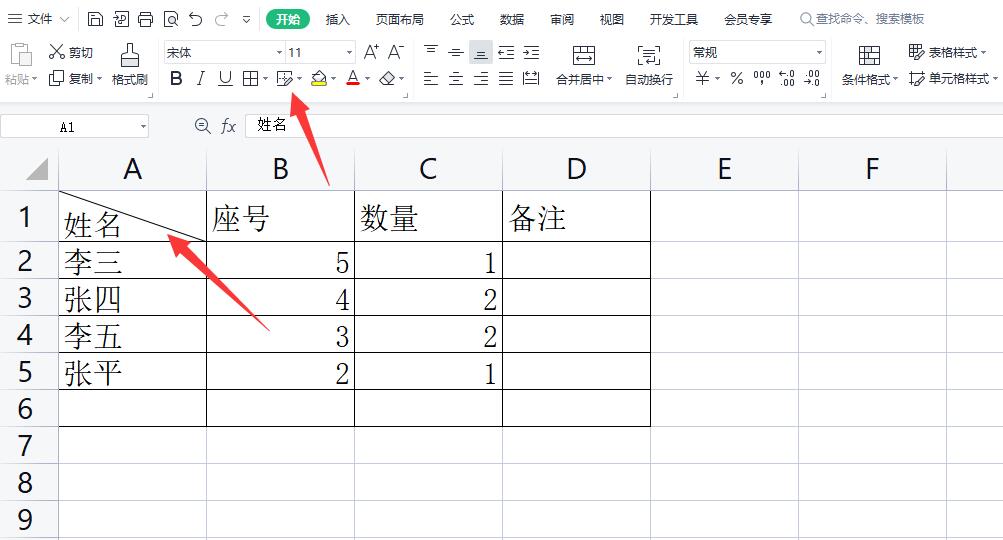The height and width of the screenshot is (540, 1003).
Task: Click Merge and Center (合并居中)
Action: point(583,64)
